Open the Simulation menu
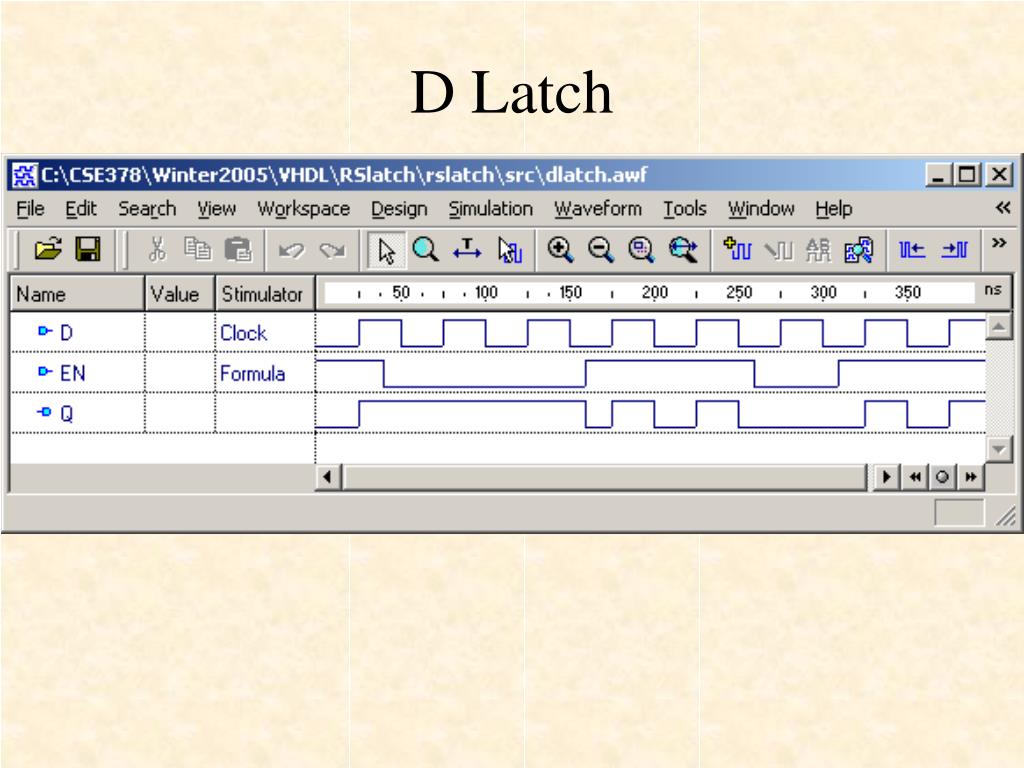Viewport: 1024px width, 768px height. pos(490,209)
